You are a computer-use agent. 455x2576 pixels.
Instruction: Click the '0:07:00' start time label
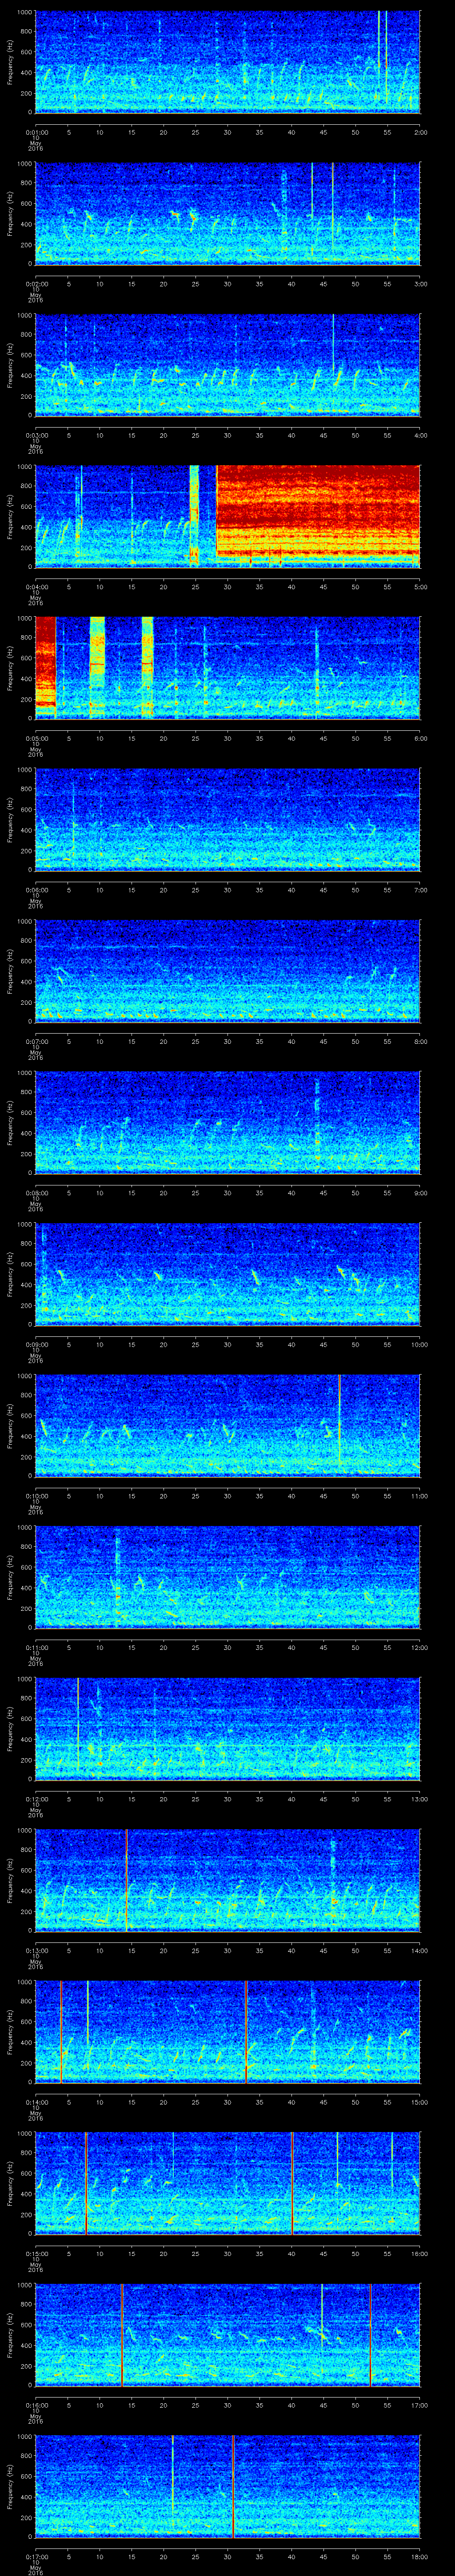[36, 1041]
